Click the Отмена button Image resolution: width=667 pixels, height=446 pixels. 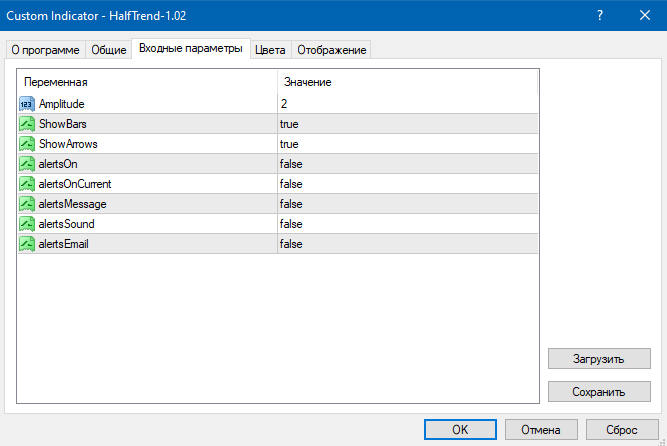(x=541, y=429)
